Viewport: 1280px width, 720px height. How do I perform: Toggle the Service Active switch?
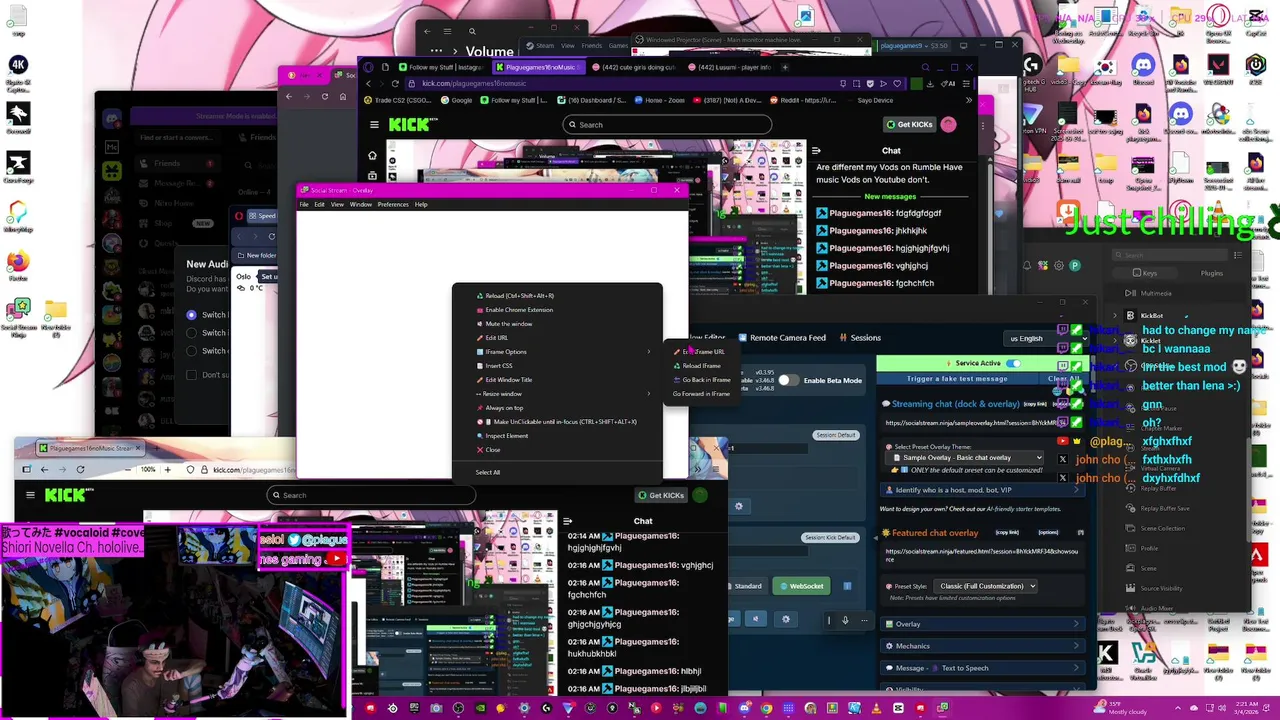point(1014,363)
